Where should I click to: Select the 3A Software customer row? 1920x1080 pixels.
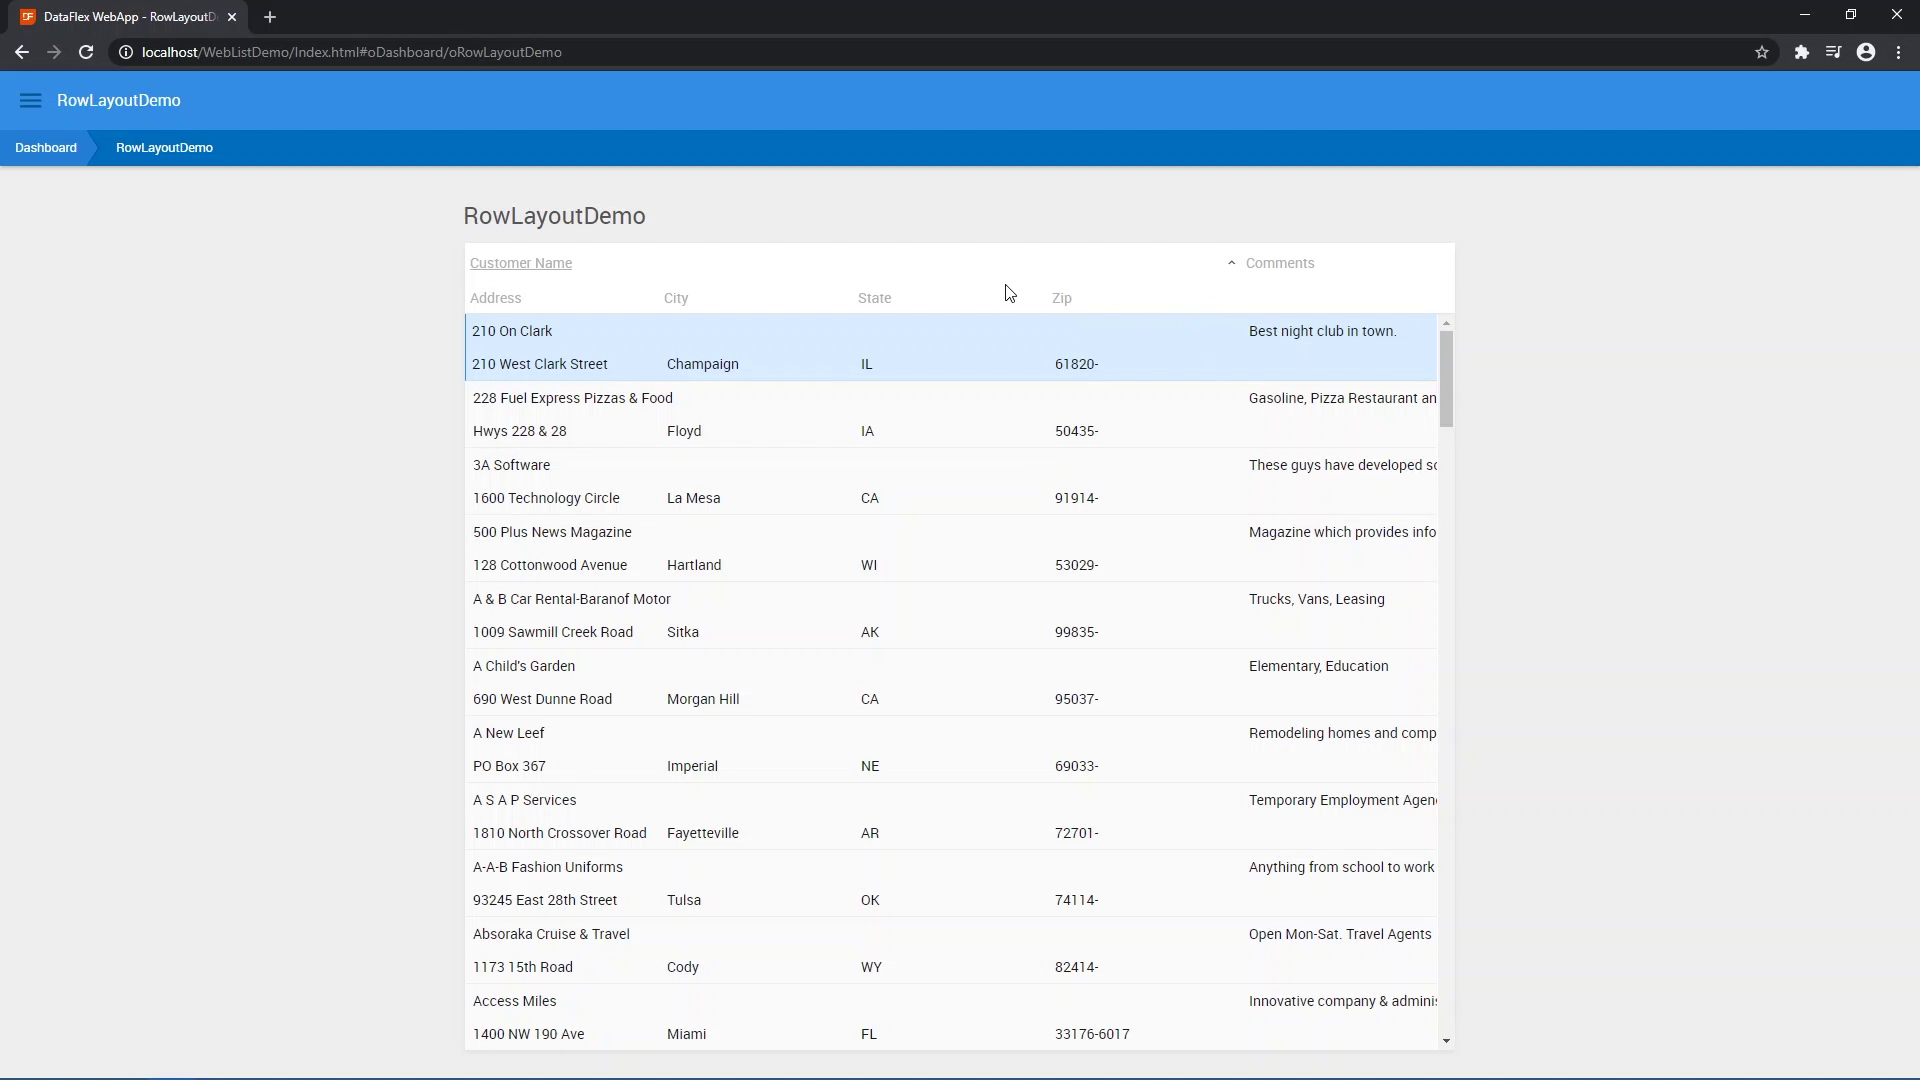[511, 465]
